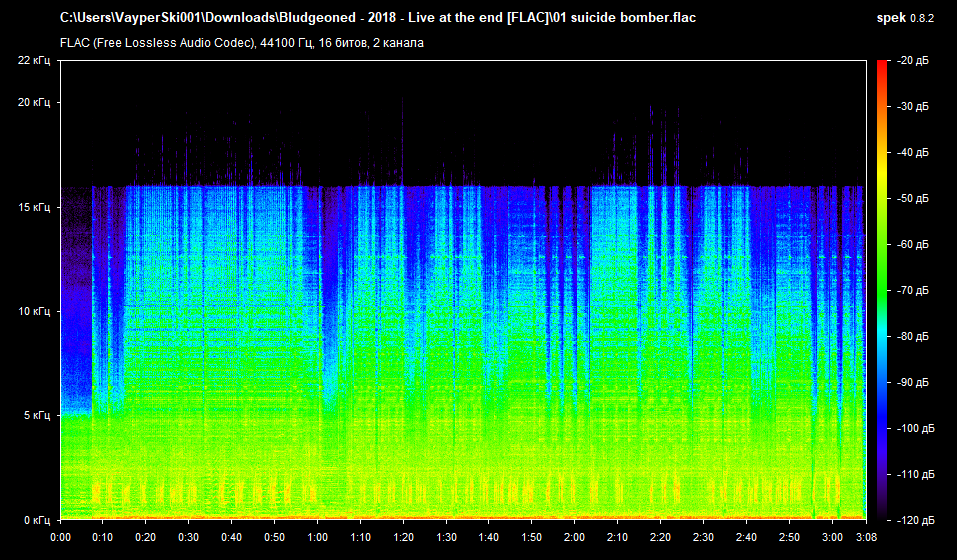The height and width of the screenshot is (560, 957).
Task: Click the 5 кГц frequency label
Action: (37, 415)
